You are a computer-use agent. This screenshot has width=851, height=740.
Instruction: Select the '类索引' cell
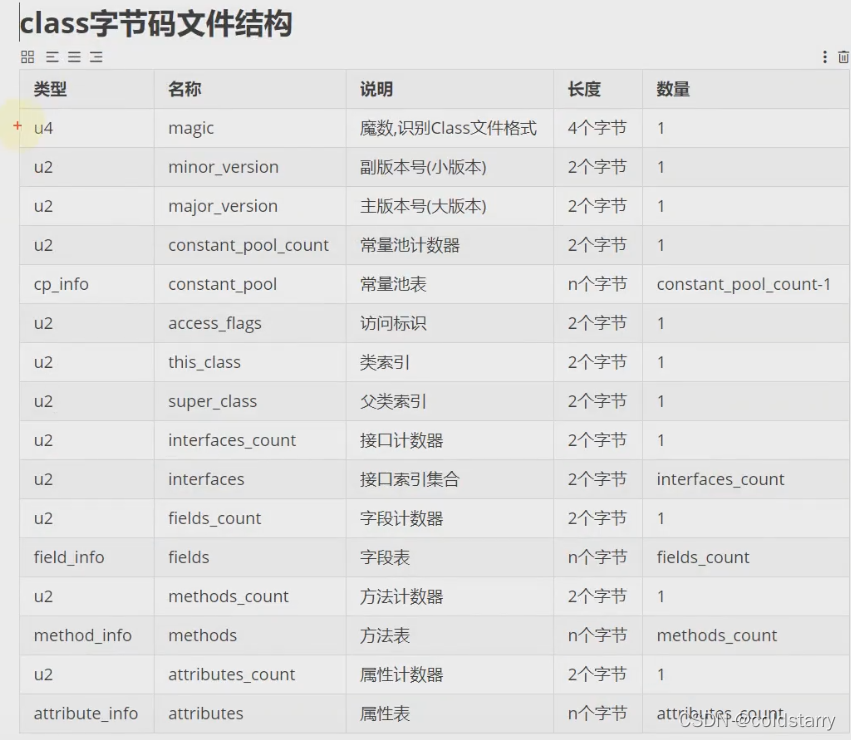(385, 362)
